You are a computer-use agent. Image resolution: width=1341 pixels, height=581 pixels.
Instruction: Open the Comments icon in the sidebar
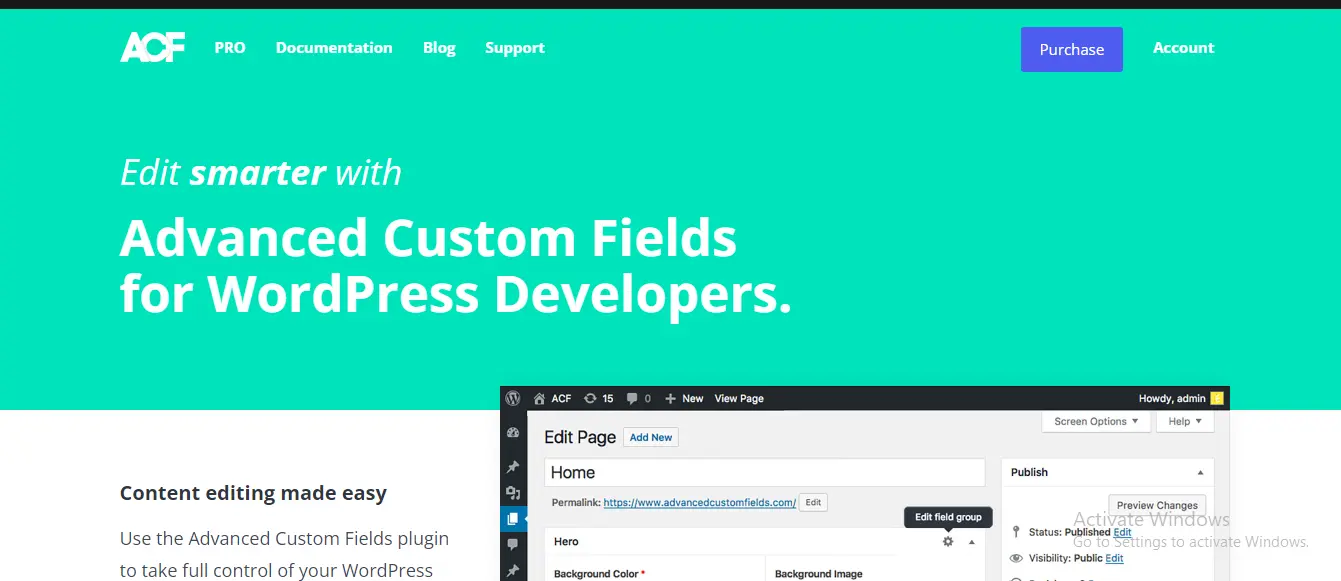click(513, 545)
